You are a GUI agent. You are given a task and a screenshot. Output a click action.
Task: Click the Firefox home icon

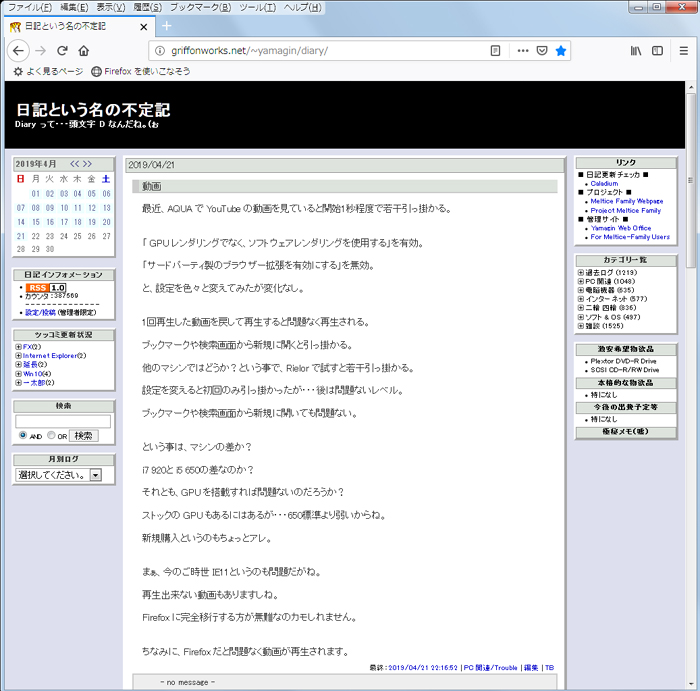84,51
